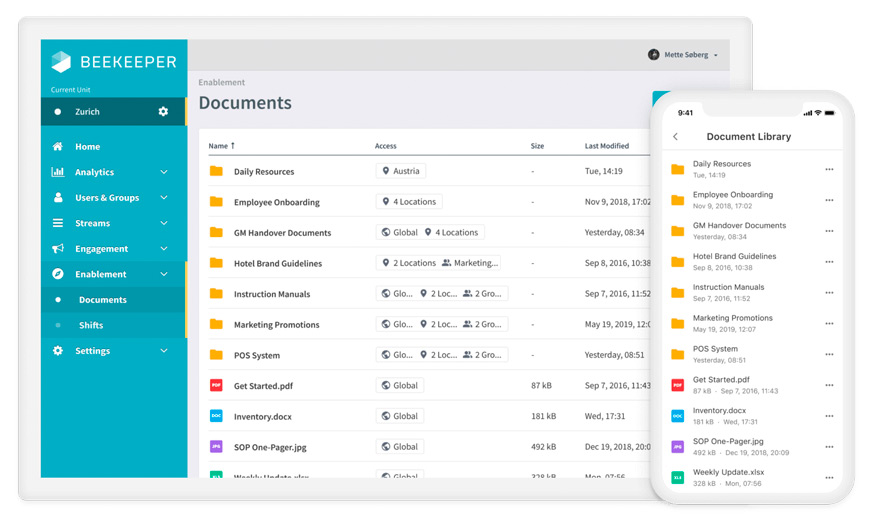Click the Daily Resources folder icon in table

pos(216,171)
